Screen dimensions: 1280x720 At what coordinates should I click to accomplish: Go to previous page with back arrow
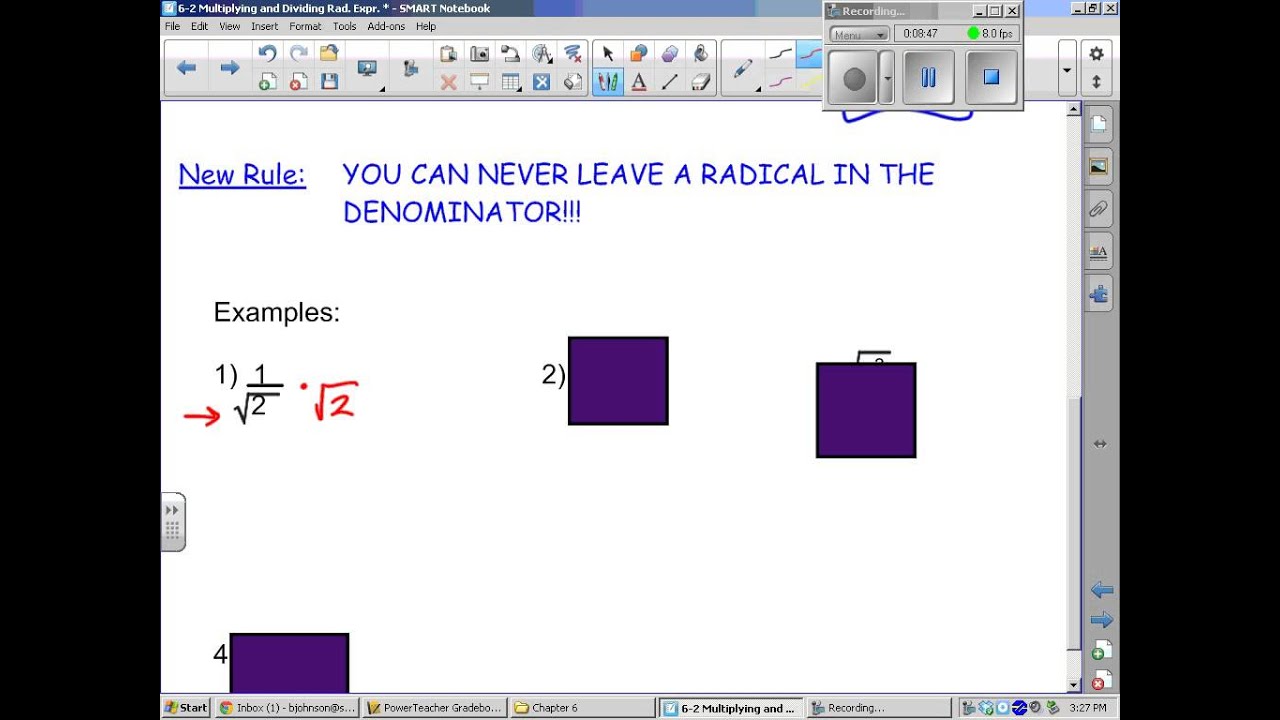[x=186, y=68]
